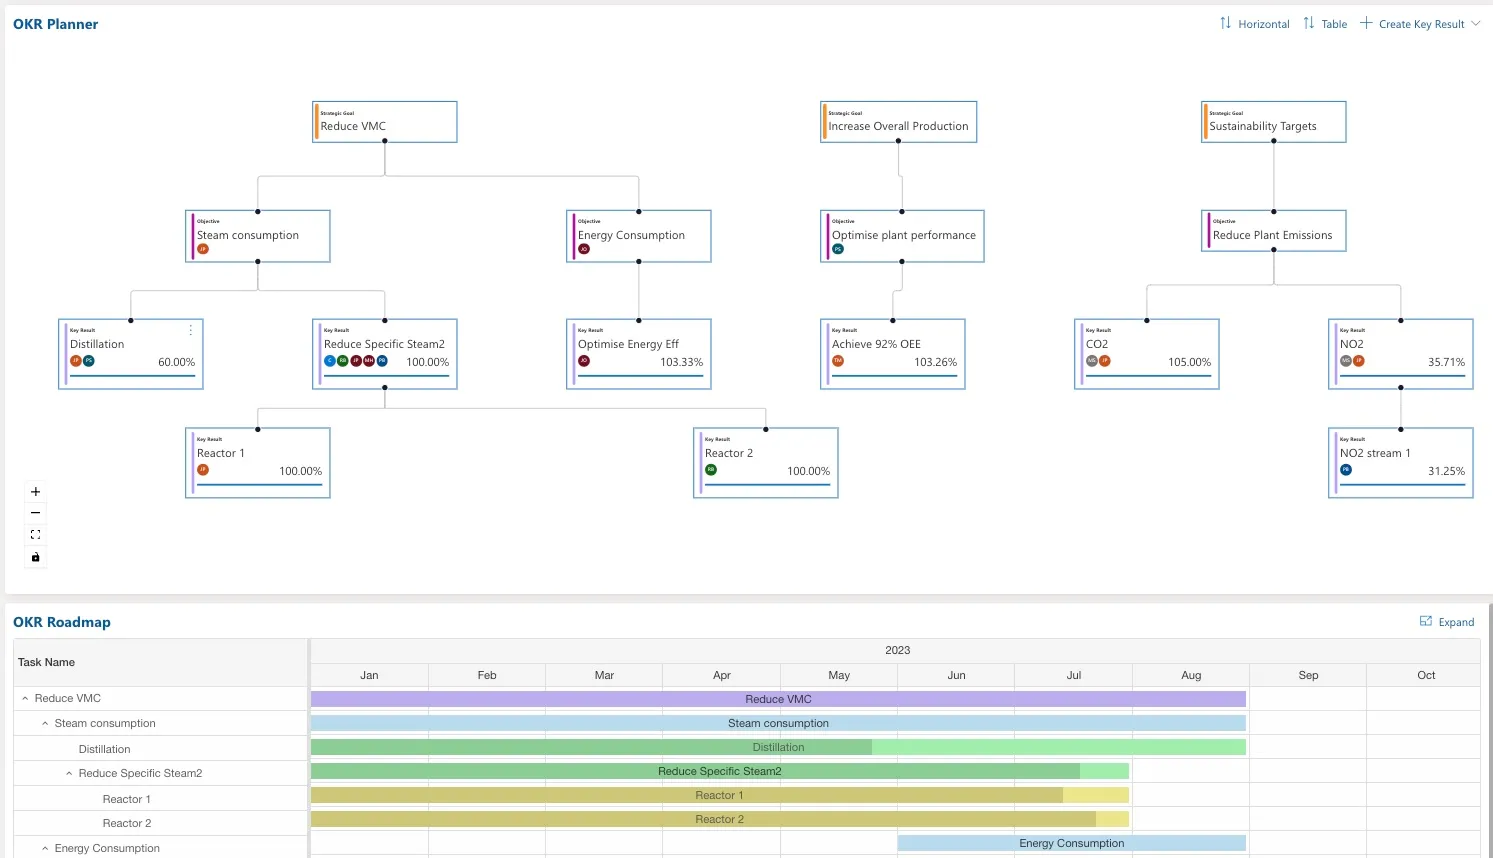Image resolution: width=1493 pixels, height=858 pixels.
Task: Open the CO2 key result card
Action: coord(1147,354)
